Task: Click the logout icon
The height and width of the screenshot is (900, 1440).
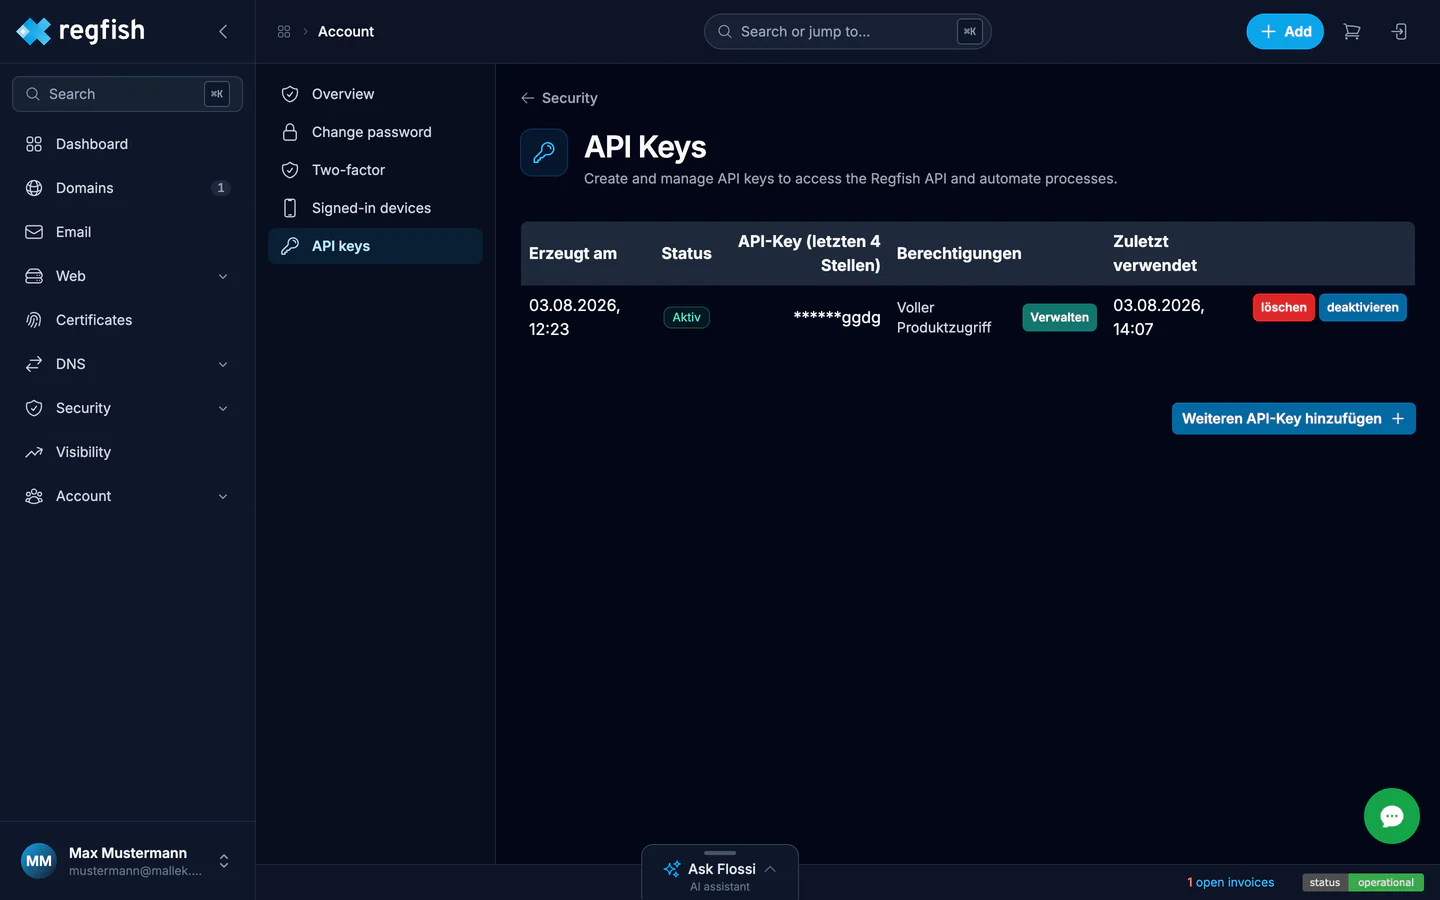Action: click(x=1399, y=32)
